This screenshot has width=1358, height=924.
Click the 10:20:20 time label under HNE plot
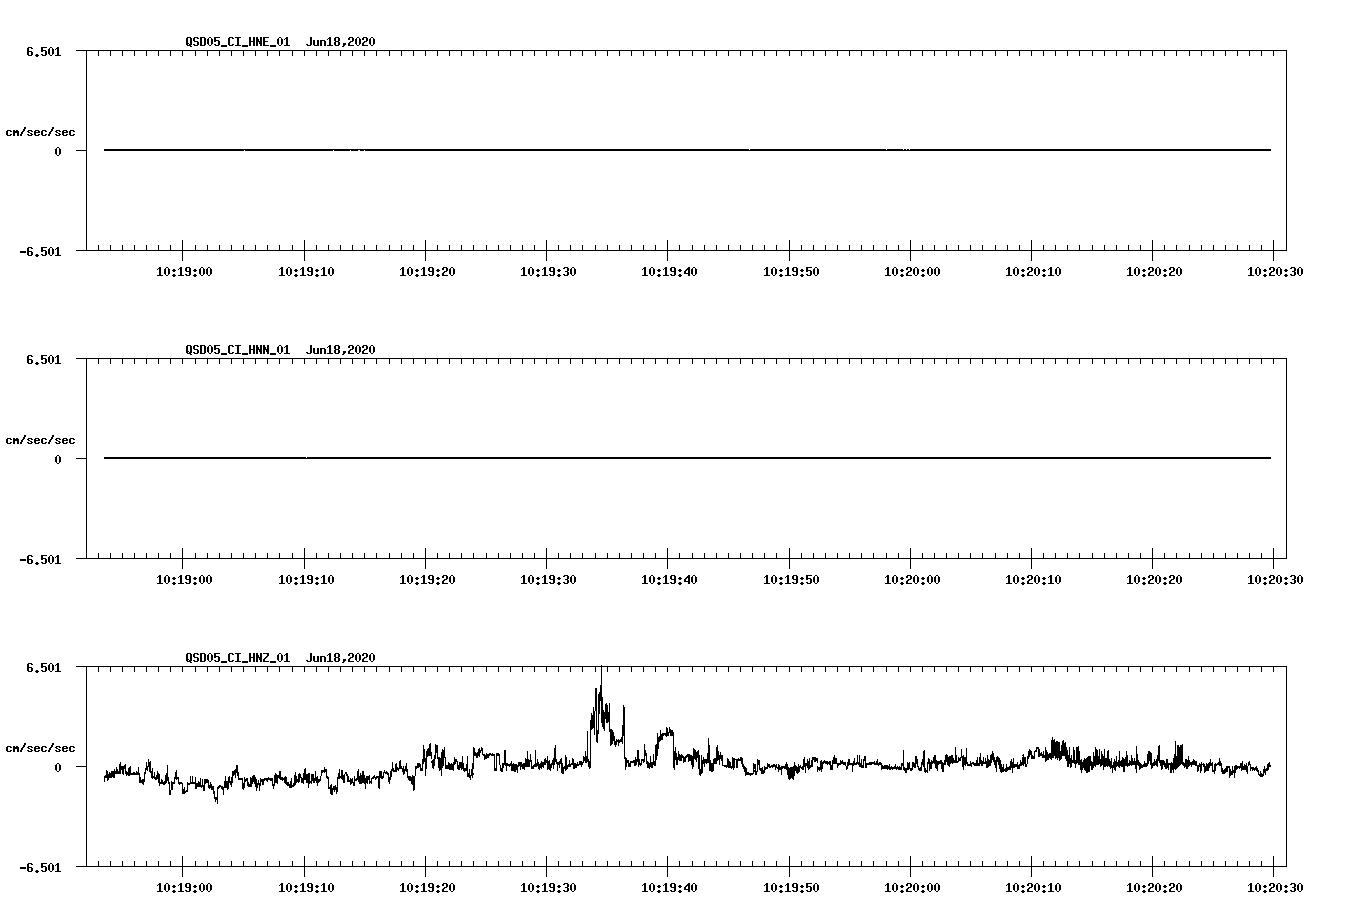pyautogui.click(x=1153, y=271)
